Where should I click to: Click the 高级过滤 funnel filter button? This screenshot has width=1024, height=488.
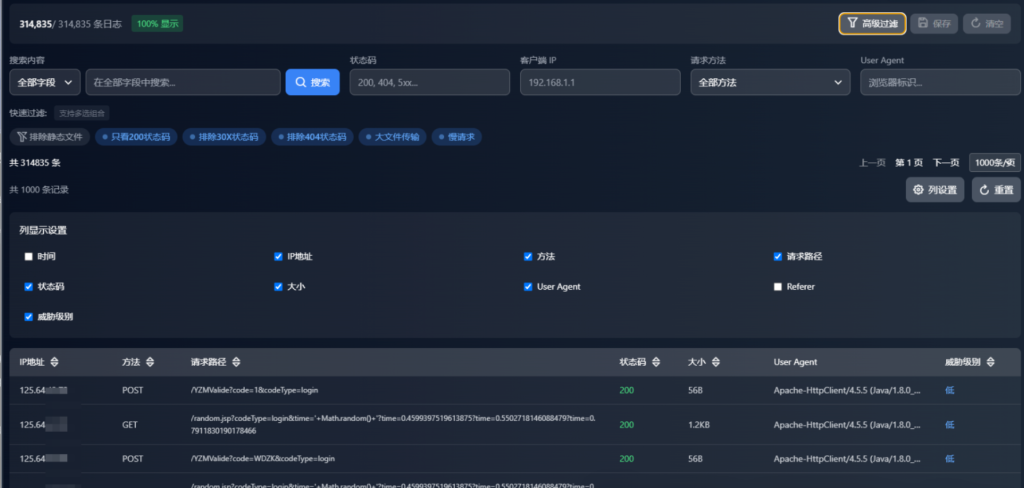(872, 23)
